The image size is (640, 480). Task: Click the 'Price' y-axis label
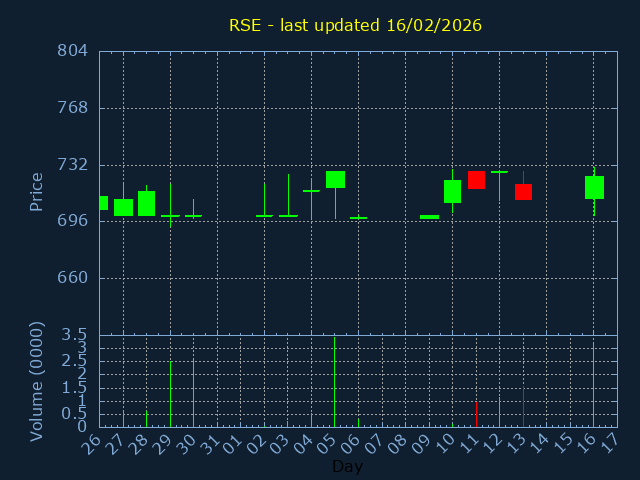coord(37,192)
